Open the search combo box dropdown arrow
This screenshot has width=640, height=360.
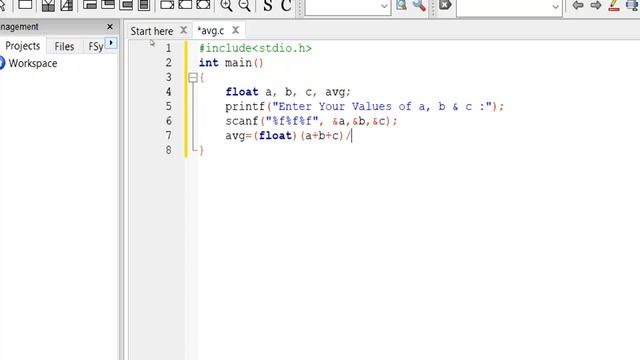pyautogui.click(x=384, y=7)
